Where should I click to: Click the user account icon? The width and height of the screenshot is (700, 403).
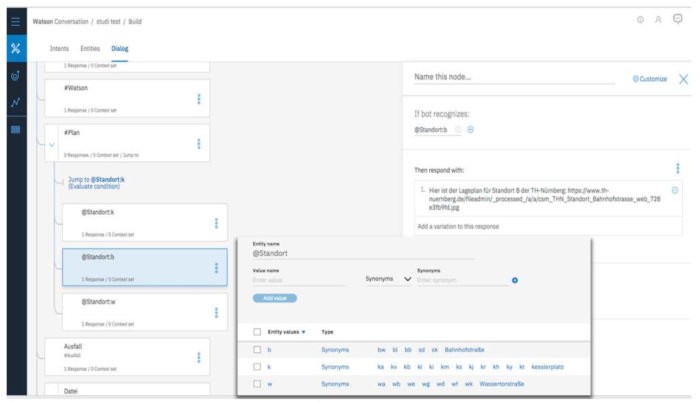[x=659, y=19]
